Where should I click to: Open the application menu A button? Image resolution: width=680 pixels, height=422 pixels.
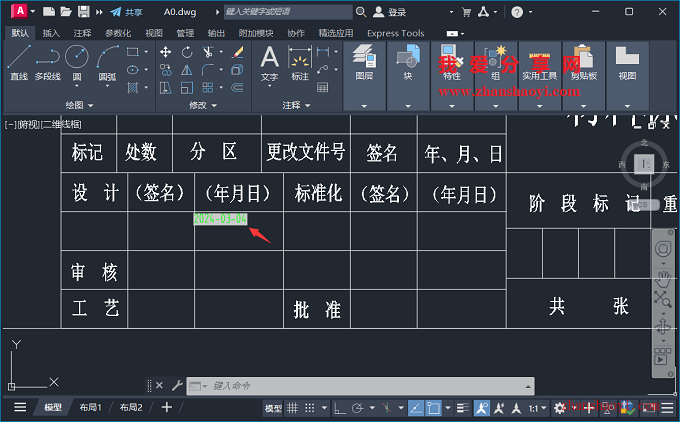click(20, 11)
